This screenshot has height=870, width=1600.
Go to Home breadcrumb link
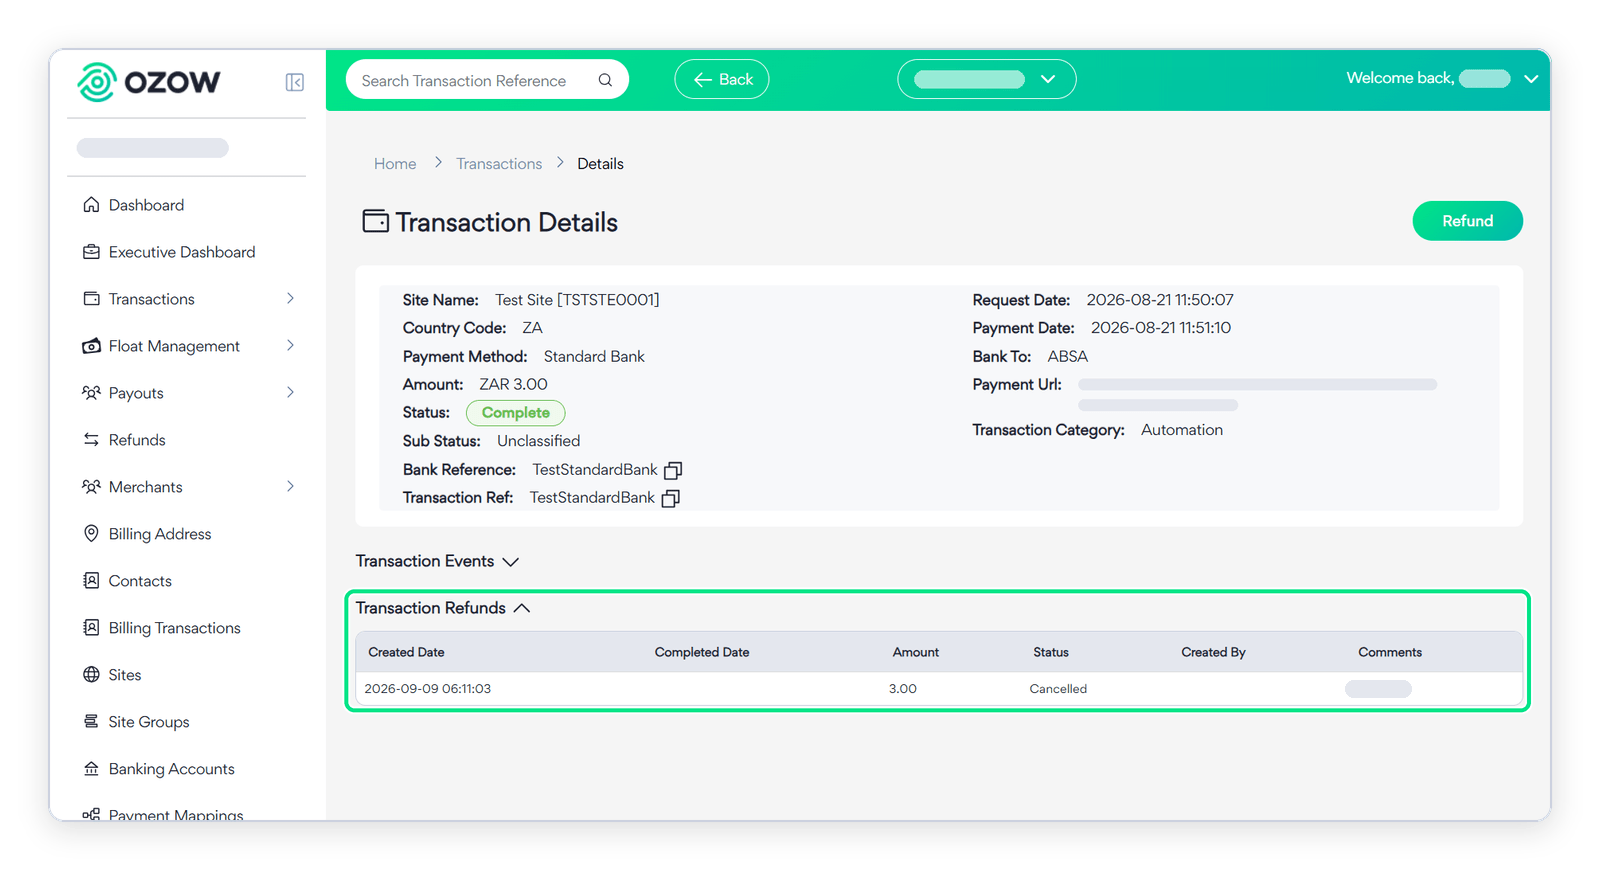[395, 164]
